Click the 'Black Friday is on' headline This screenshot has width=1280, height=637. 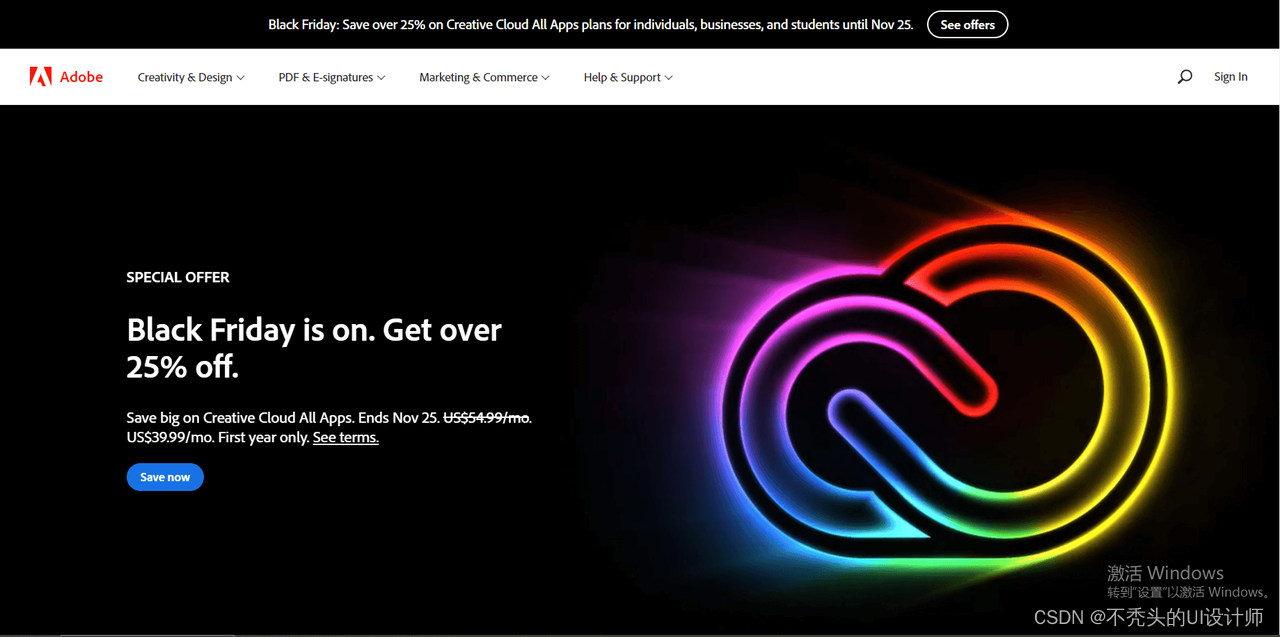tap(314, 348)
